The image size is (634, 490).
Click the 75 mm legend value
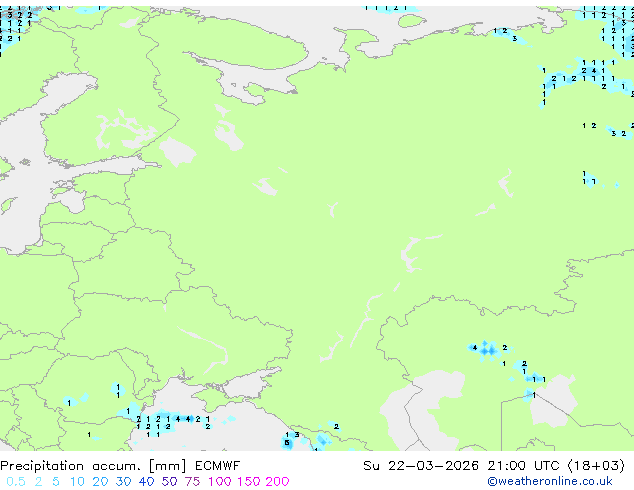[x=192, y=482]
